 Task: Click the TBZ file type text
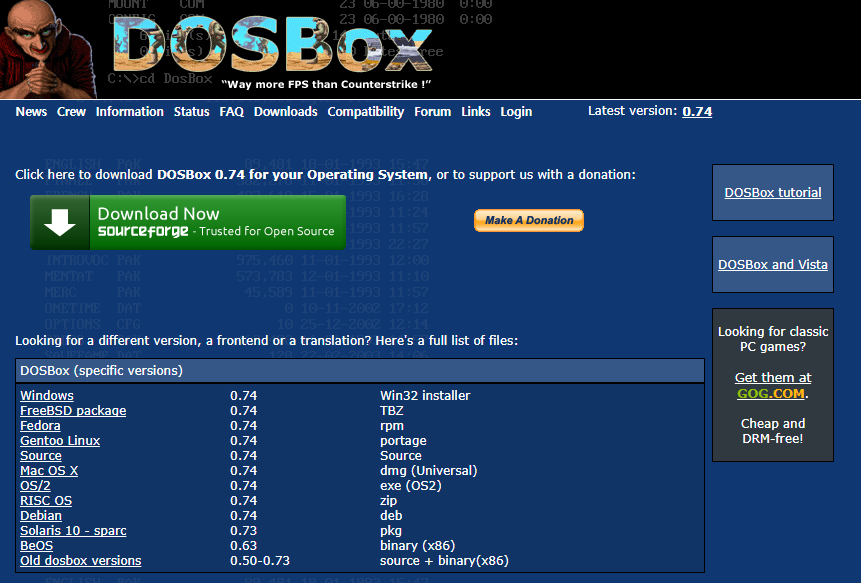[392, 411]
